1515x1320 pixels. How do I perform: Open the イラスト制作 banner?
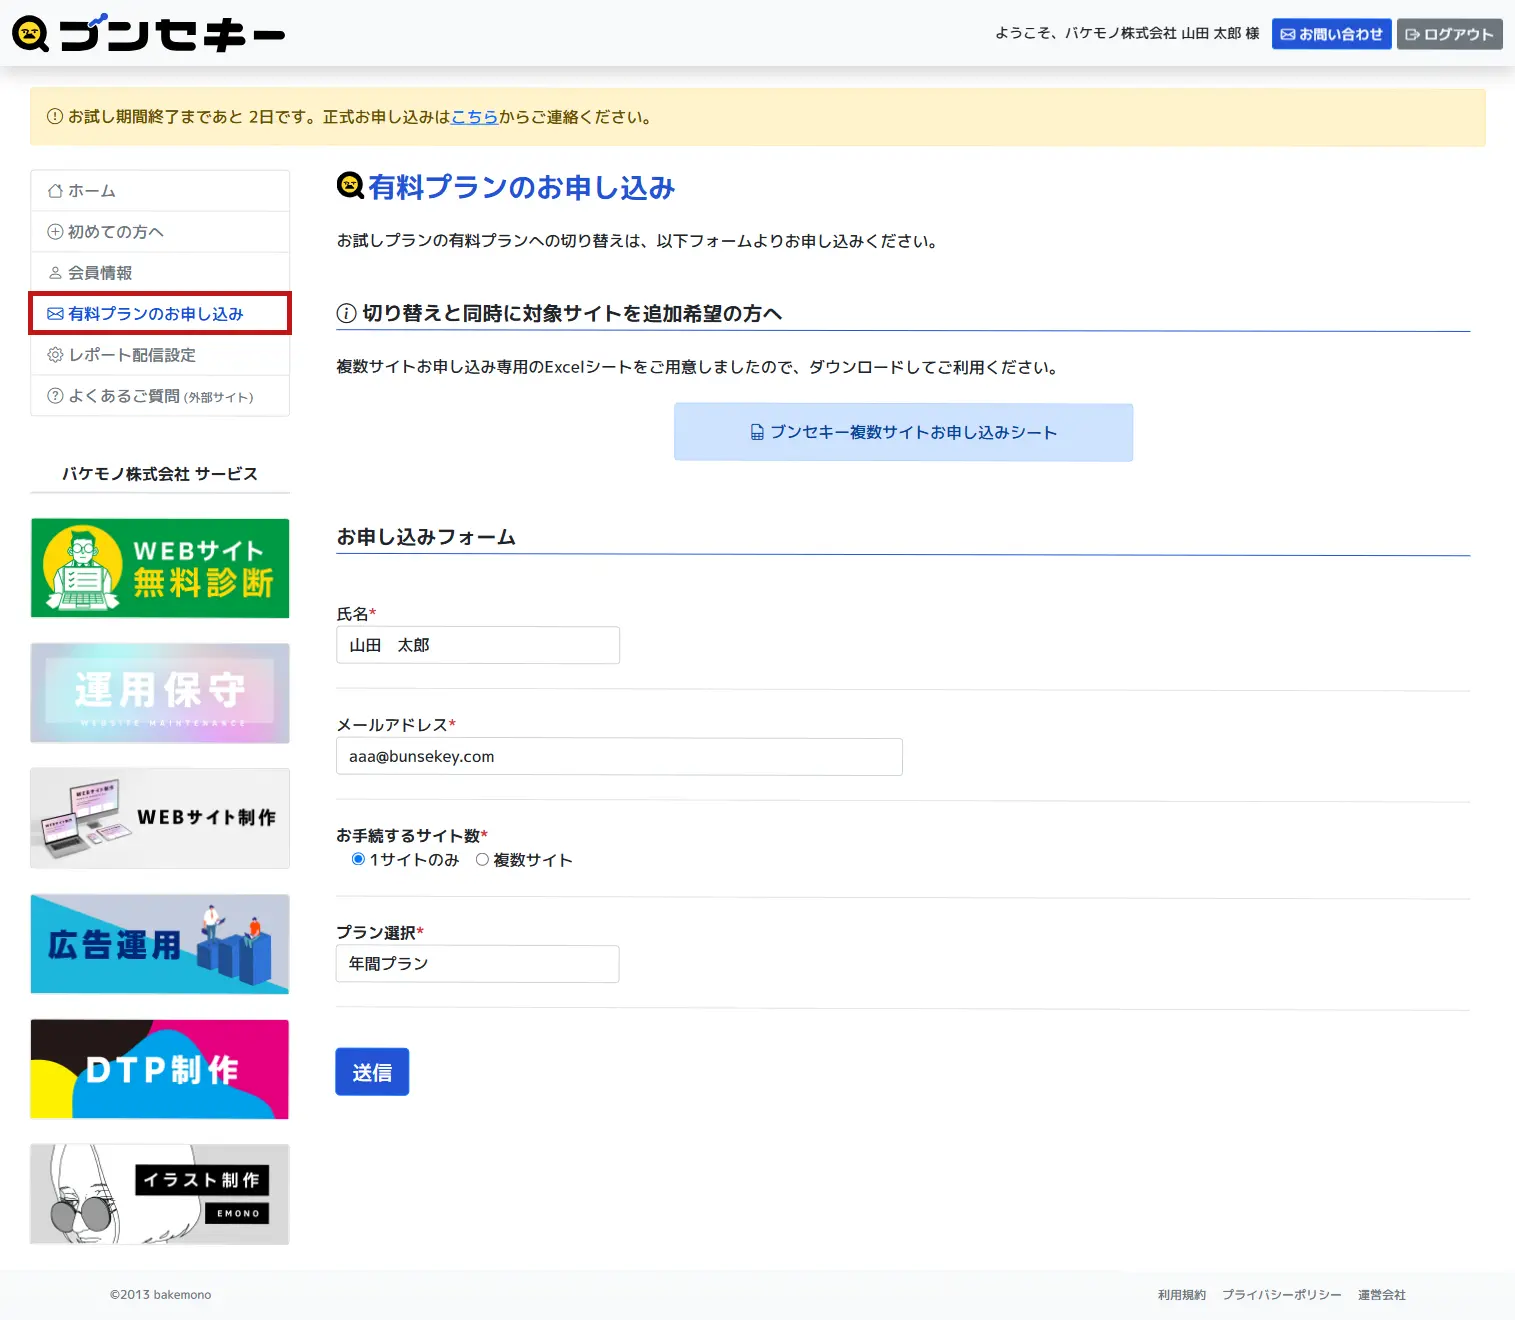point(160,1194)
